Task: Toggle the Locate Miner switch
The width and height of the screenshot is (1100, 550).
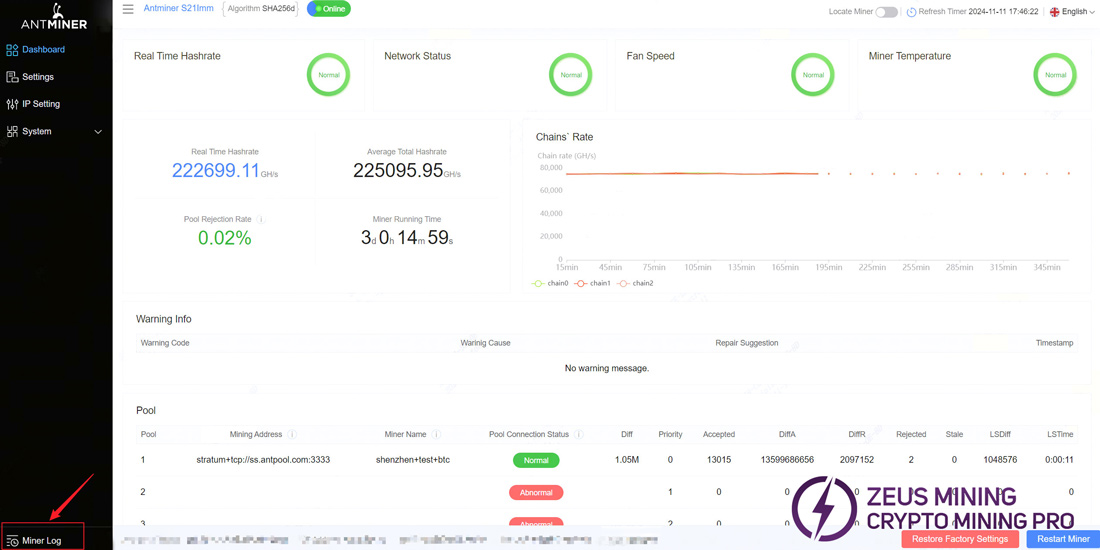Action: point(886,12)
